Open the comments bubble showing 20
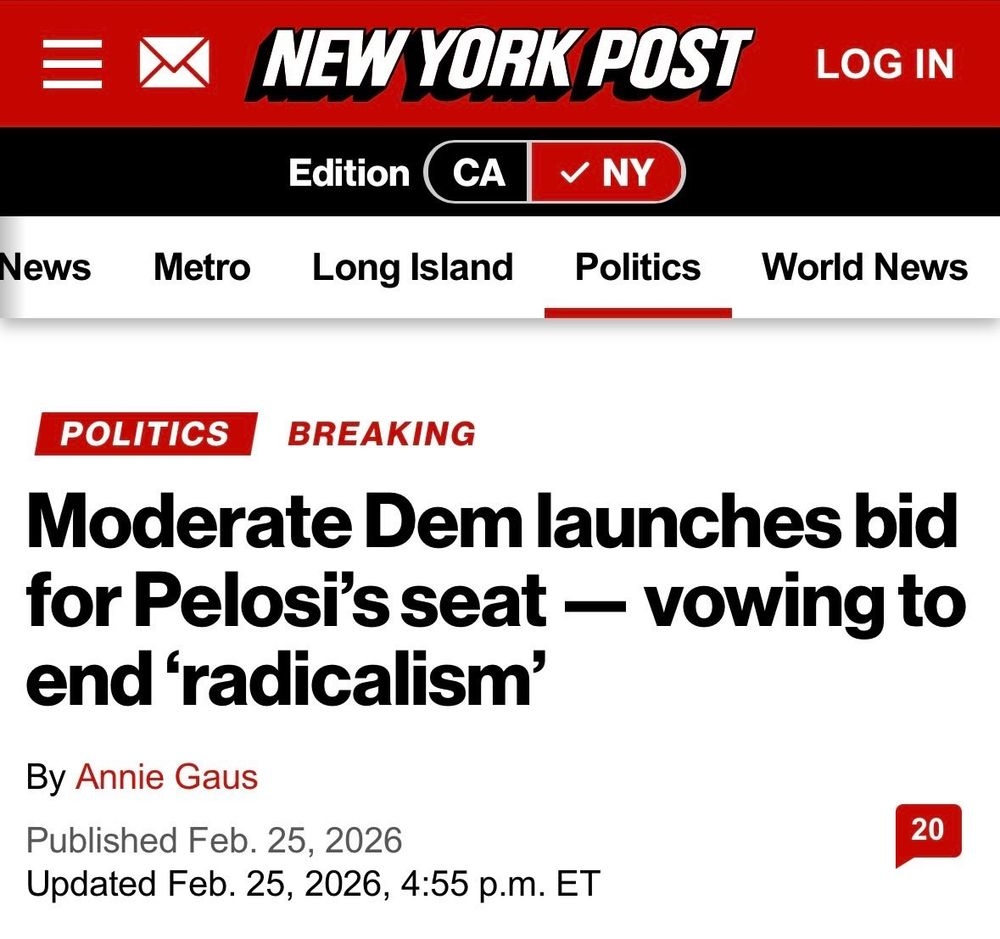Viewport: 1000px width, 939px height. (927, 832)
